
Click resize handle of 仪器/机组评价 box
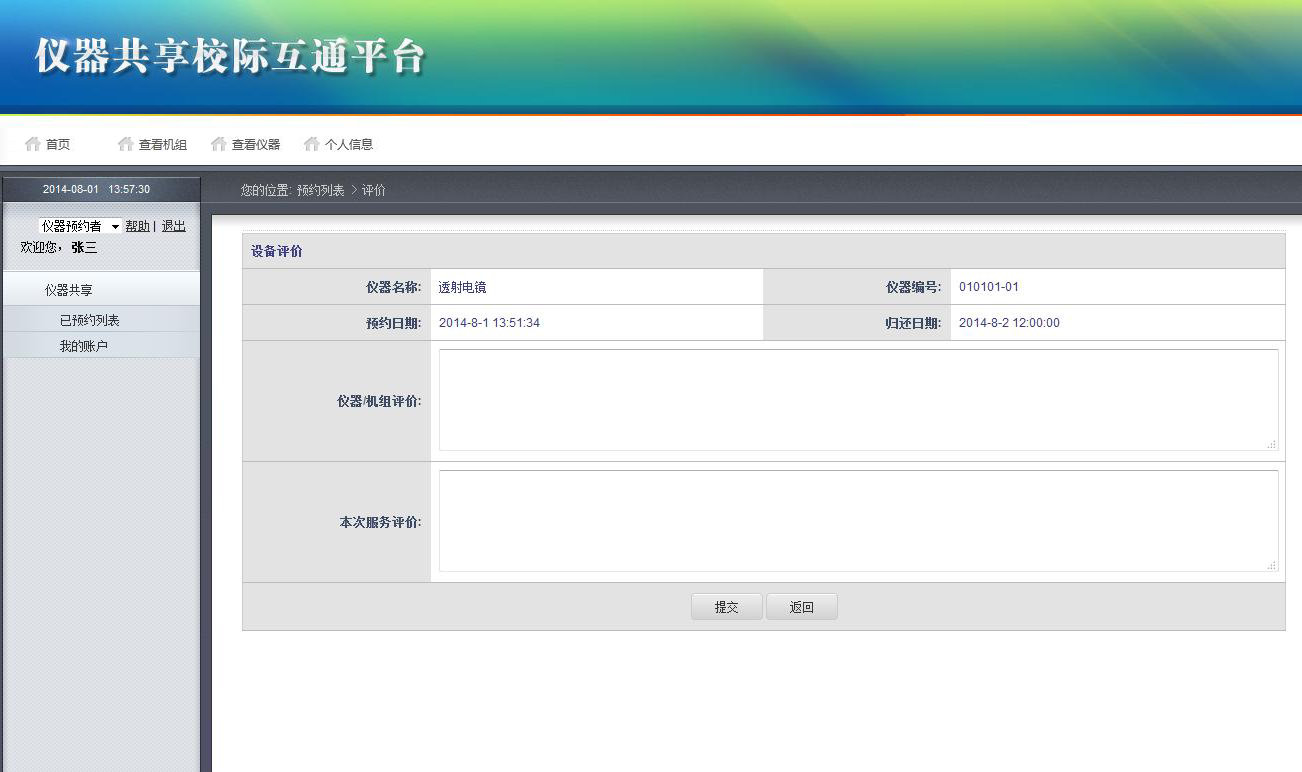coord(1272,444)
